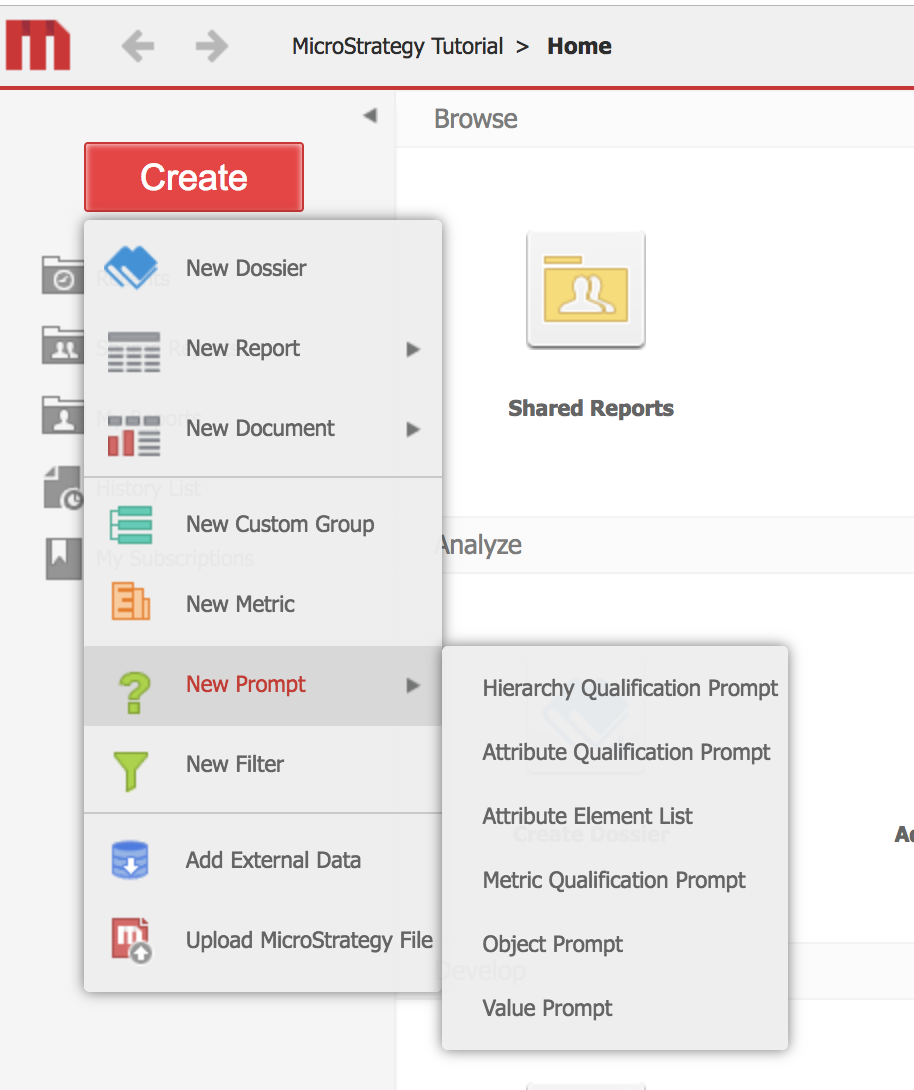Select Metric Qualification Prompt
Screen dimensions: 914x1090
pyautogui.click(x=614, y=880)
